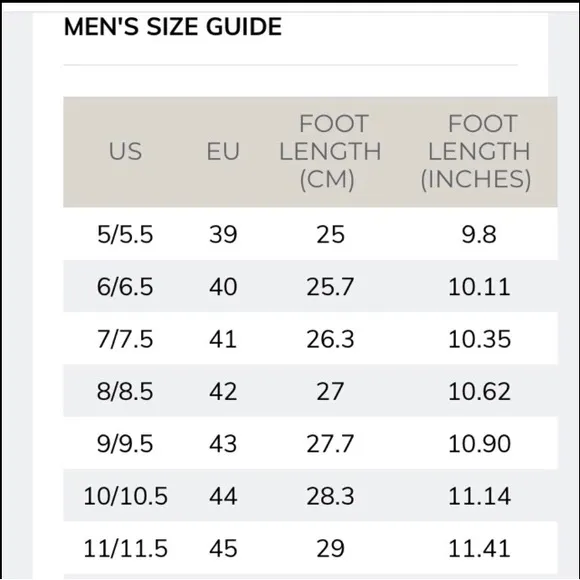The height and width of the screenshot is (580, 580).
Task: Select US size 8/8.5 row
Action: point(310,391)
